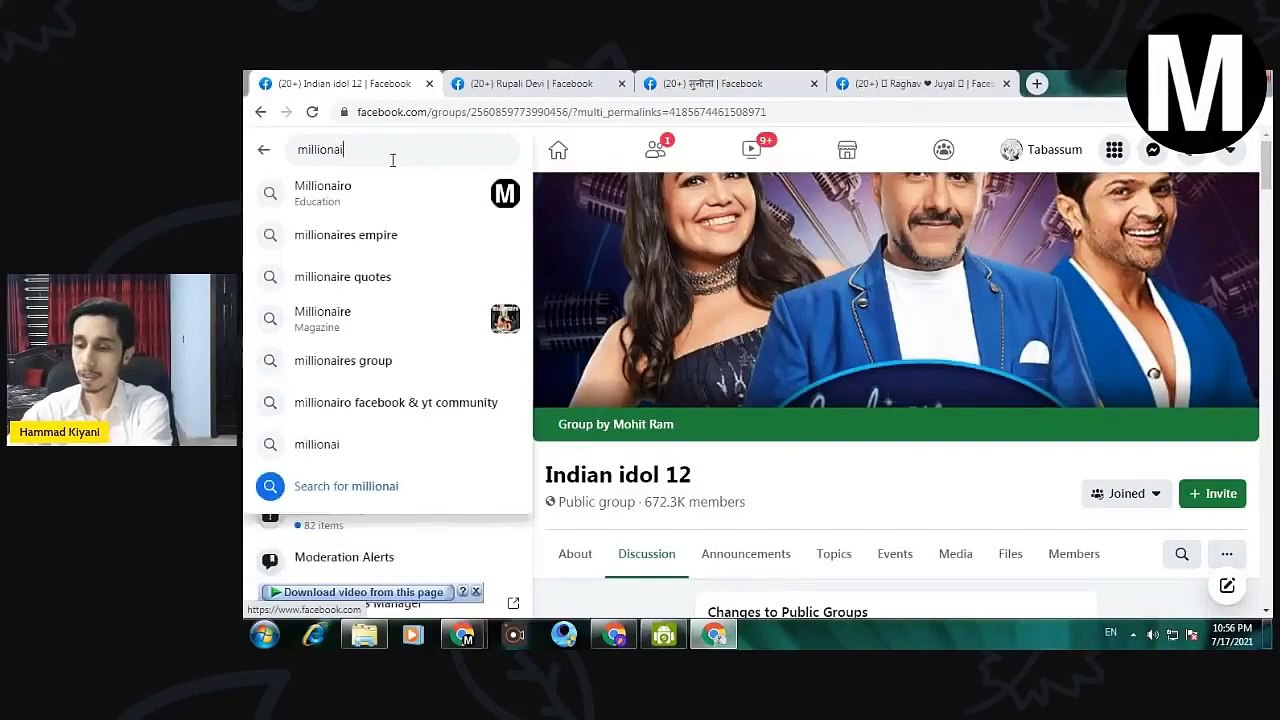Click the Indian idol 12 cover photo

(896, 290)
